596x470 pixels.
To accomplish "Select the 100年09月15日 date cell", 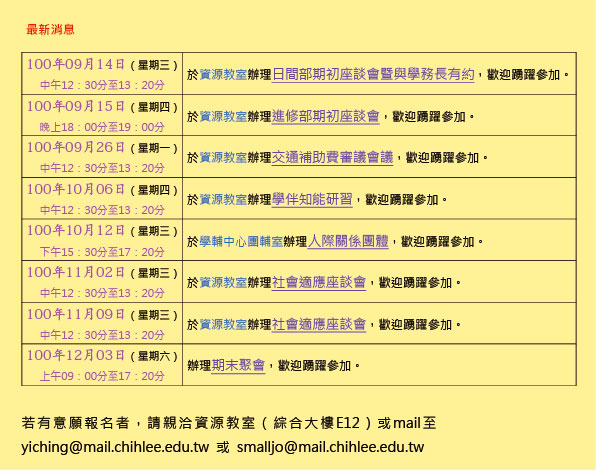I will (x=102, y=116).
